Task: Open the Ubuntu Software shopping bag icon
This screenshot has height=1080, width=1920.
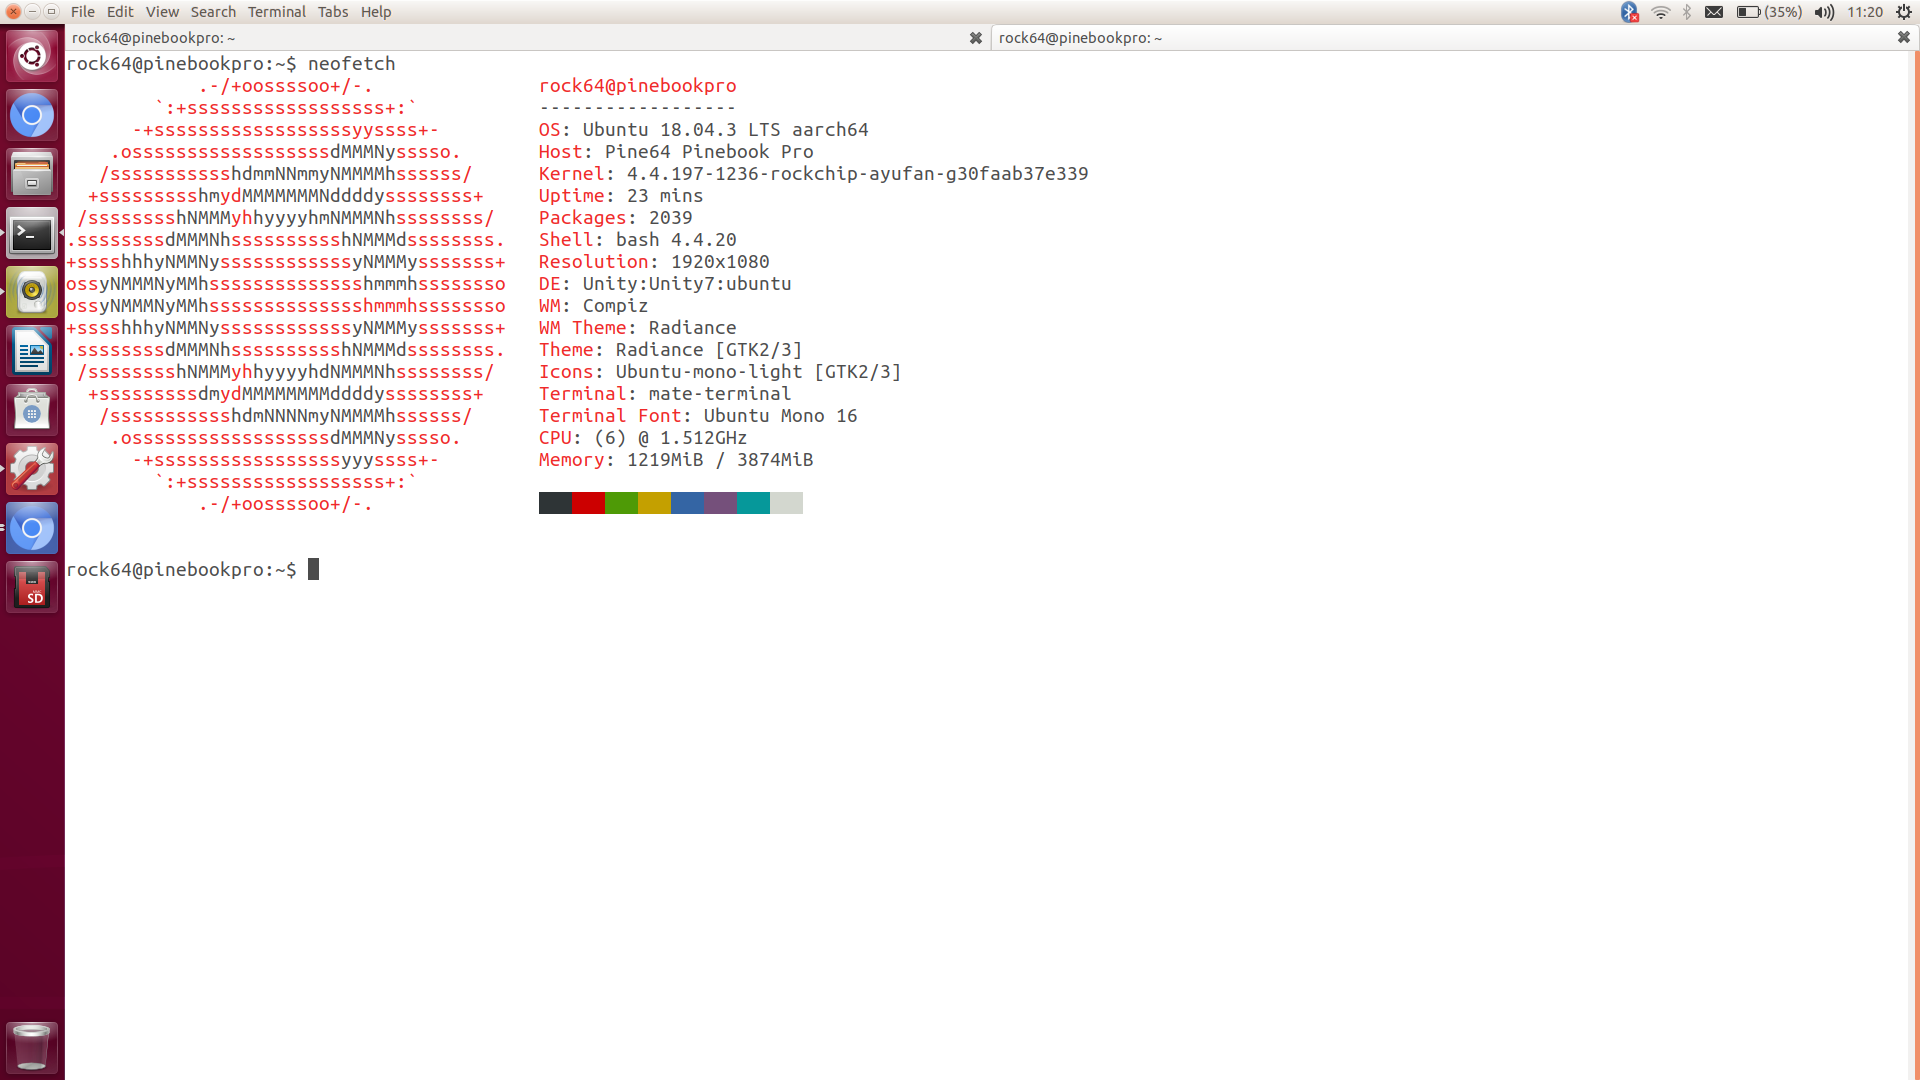Action: click(32, 410)
